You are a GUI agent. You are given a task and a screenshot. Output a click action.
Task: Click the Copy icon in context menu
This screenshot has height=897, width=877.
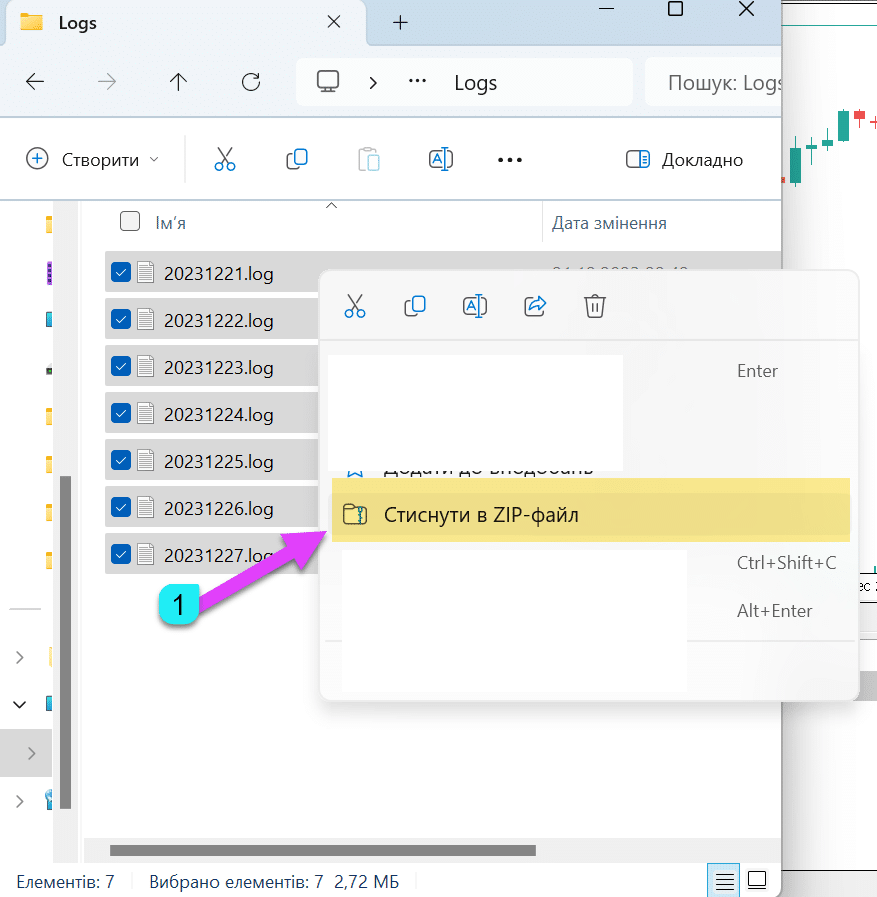tap(415, 306)
